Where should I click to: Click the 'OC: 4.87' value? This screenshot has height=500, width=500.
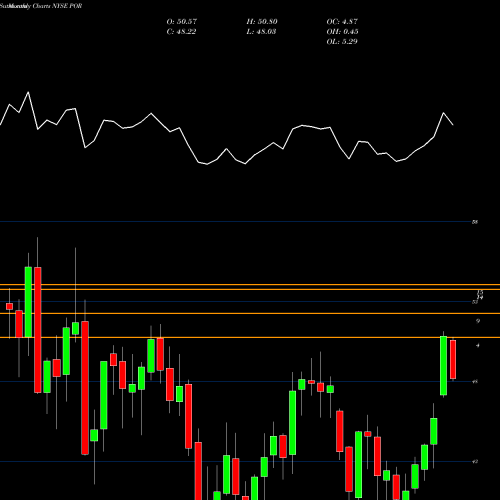pos(342,22)
